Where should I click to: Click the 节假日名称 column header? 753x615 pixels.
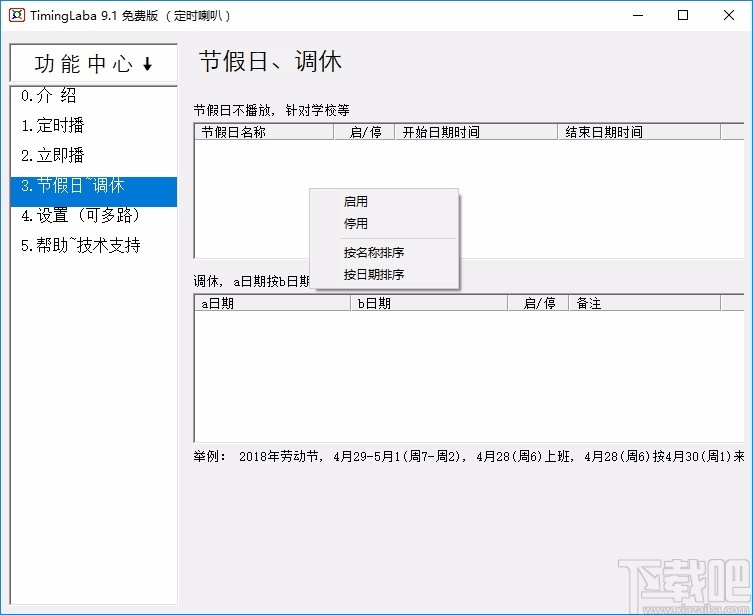tap(264, 132)
